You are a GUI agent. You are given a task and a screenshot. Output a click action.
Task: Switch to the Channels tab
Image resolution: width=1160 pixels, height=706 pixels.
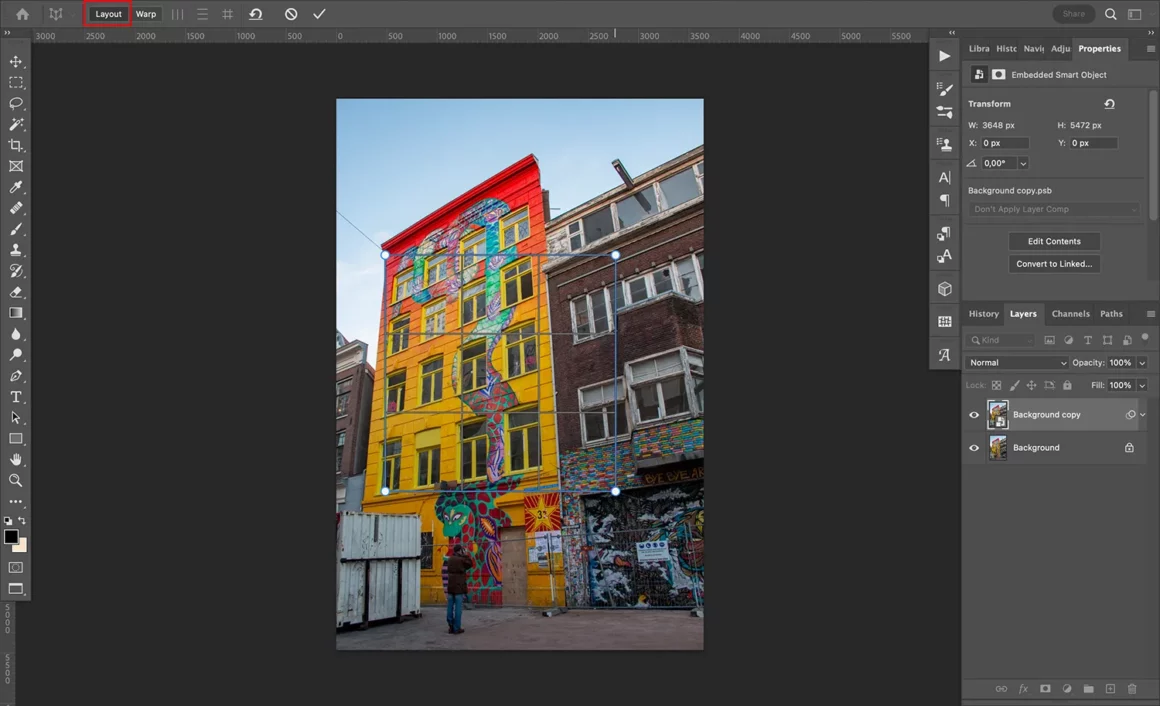pos(1070,314)
